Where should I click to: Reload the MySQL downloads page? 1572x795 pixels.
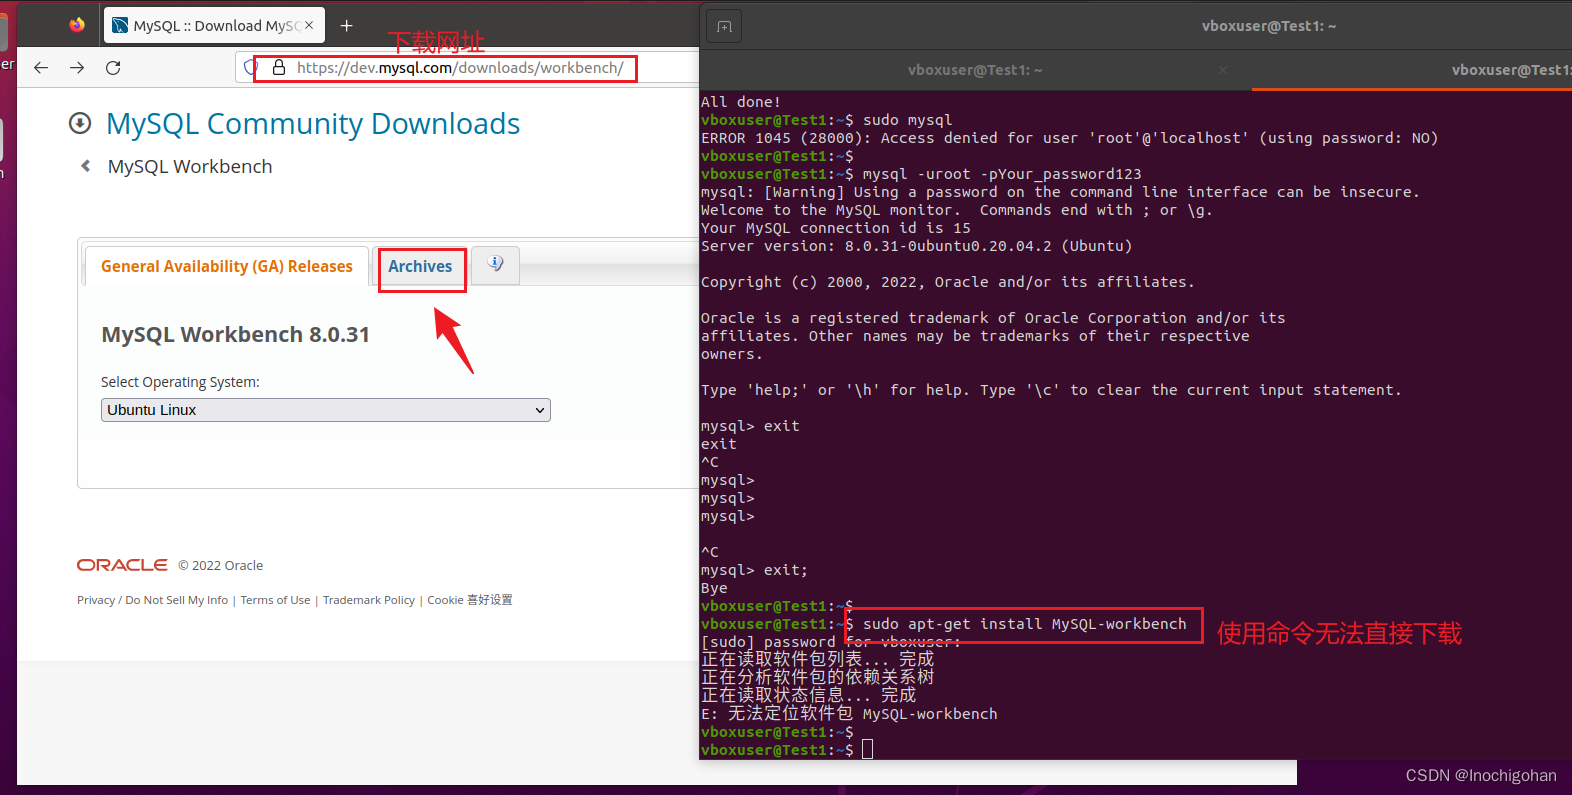point(113,68)
